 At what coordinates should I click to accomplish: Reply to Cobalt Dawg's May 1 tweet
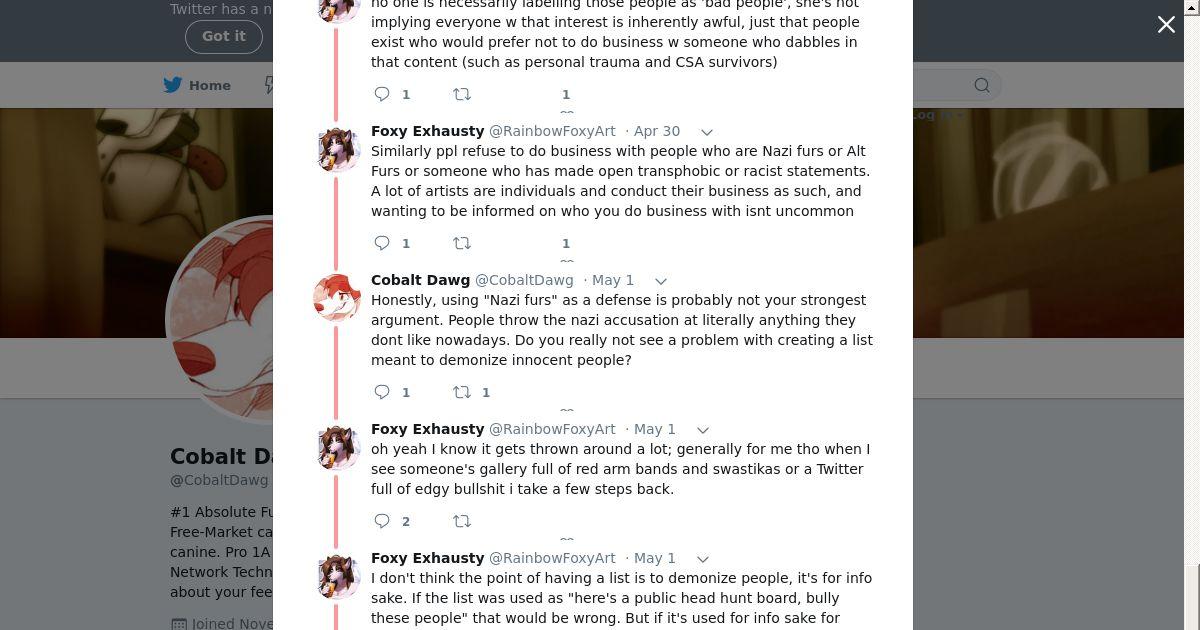(x=382, y=392)
